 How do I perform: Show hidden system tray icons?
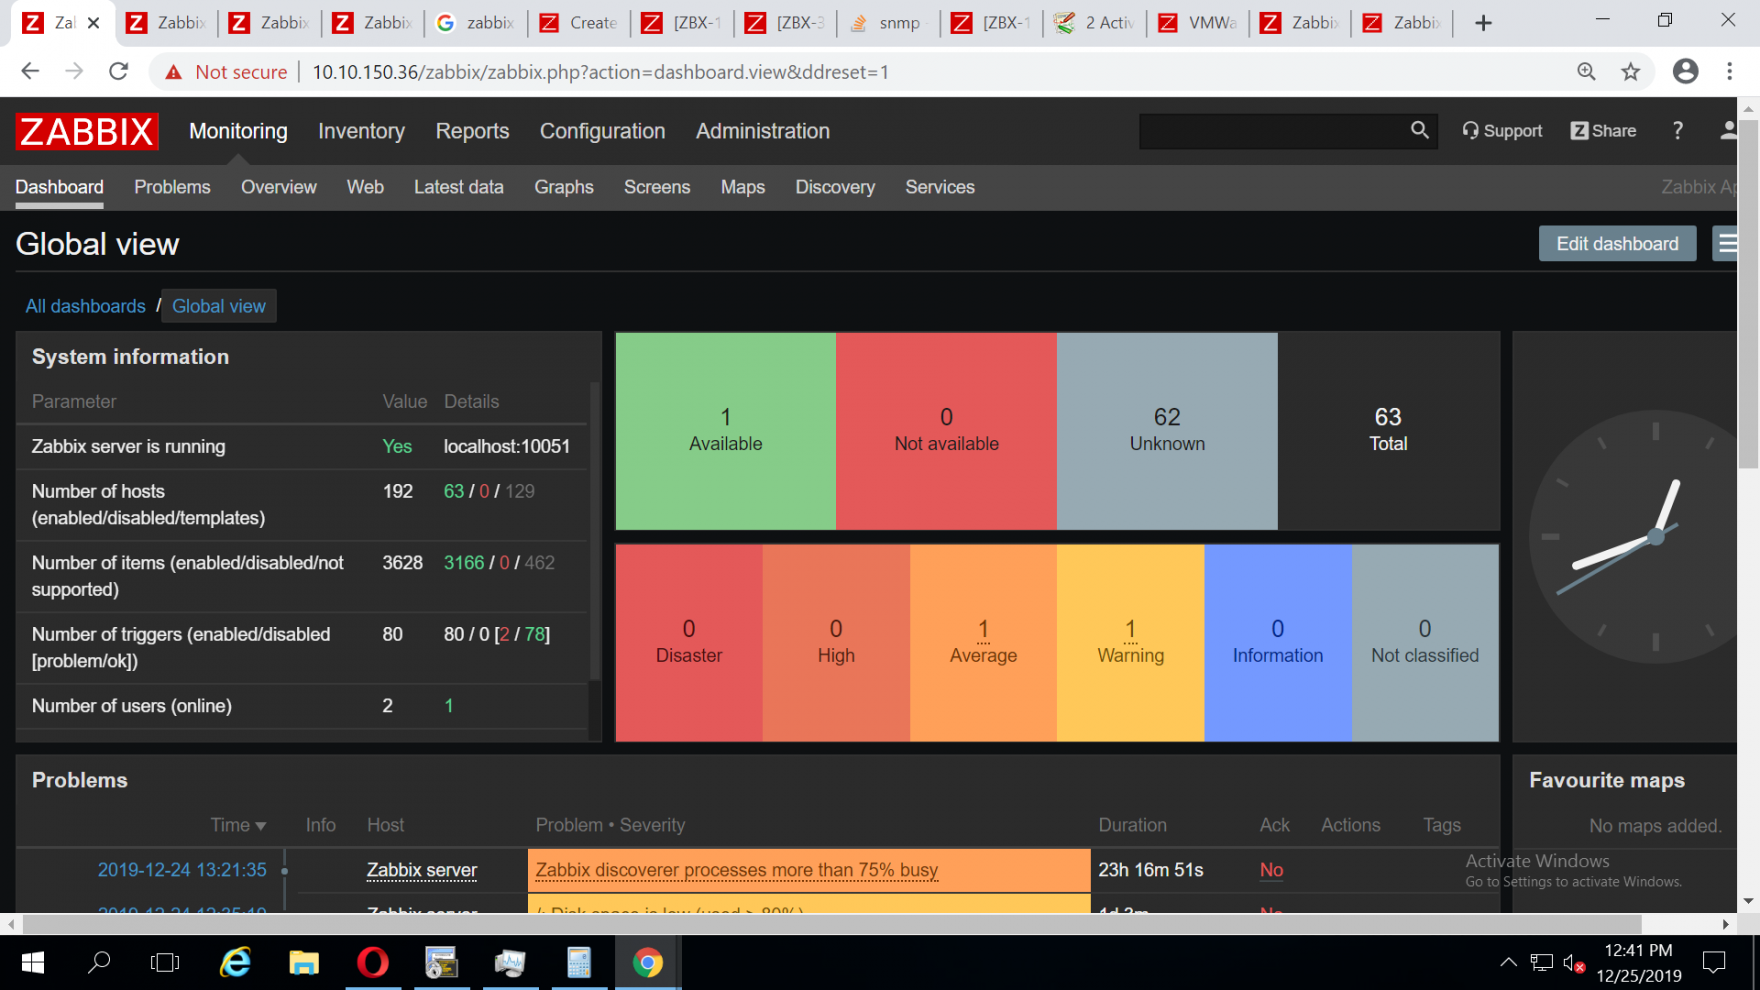(x=1508, y=963)
